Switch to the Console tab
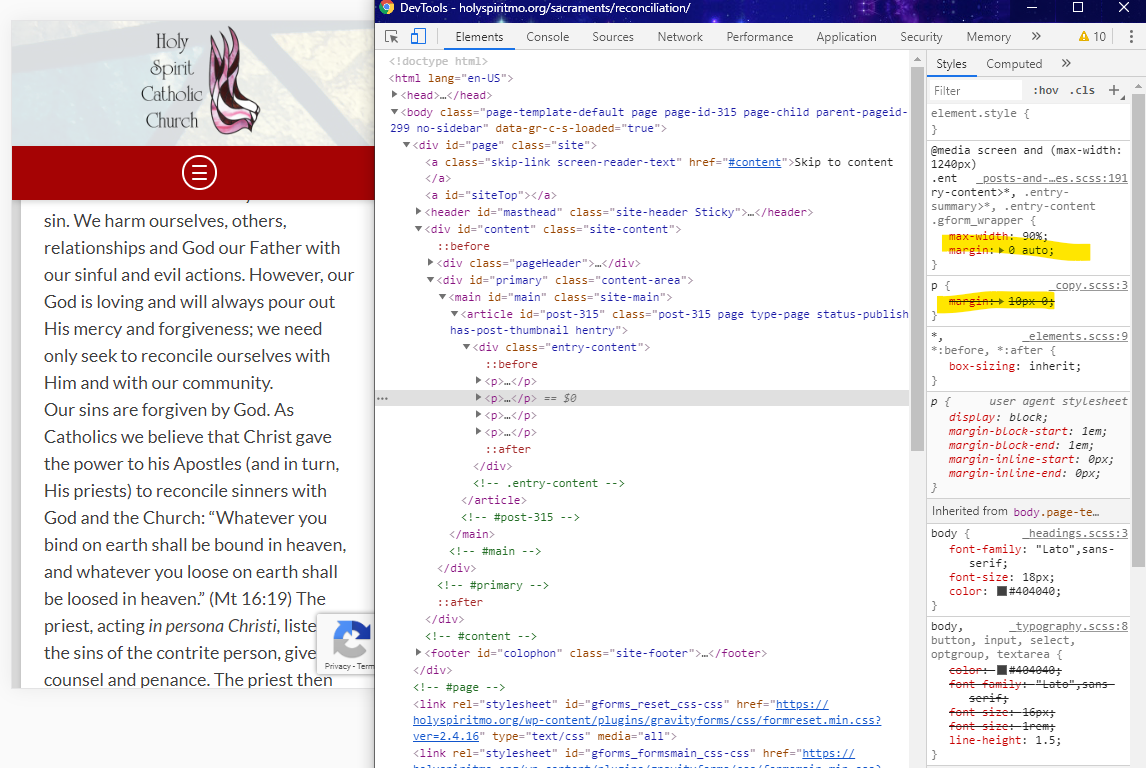The width and height of the screenshot is (1146, 768). tap(547, 37)
